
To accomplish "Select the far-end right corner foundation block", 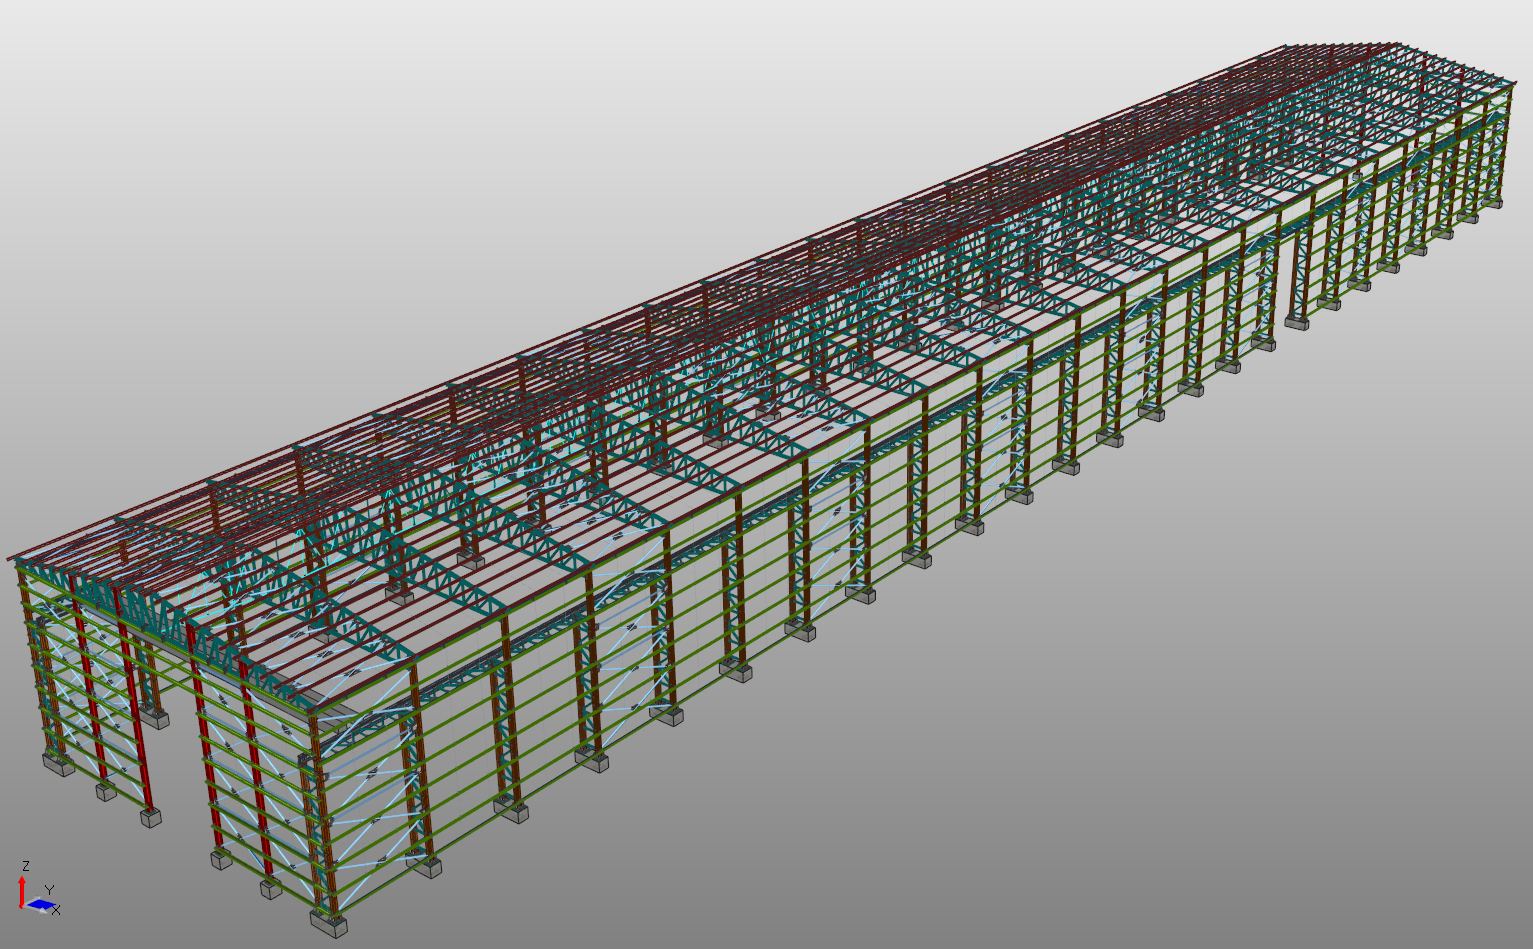I will coord(1492,203).
